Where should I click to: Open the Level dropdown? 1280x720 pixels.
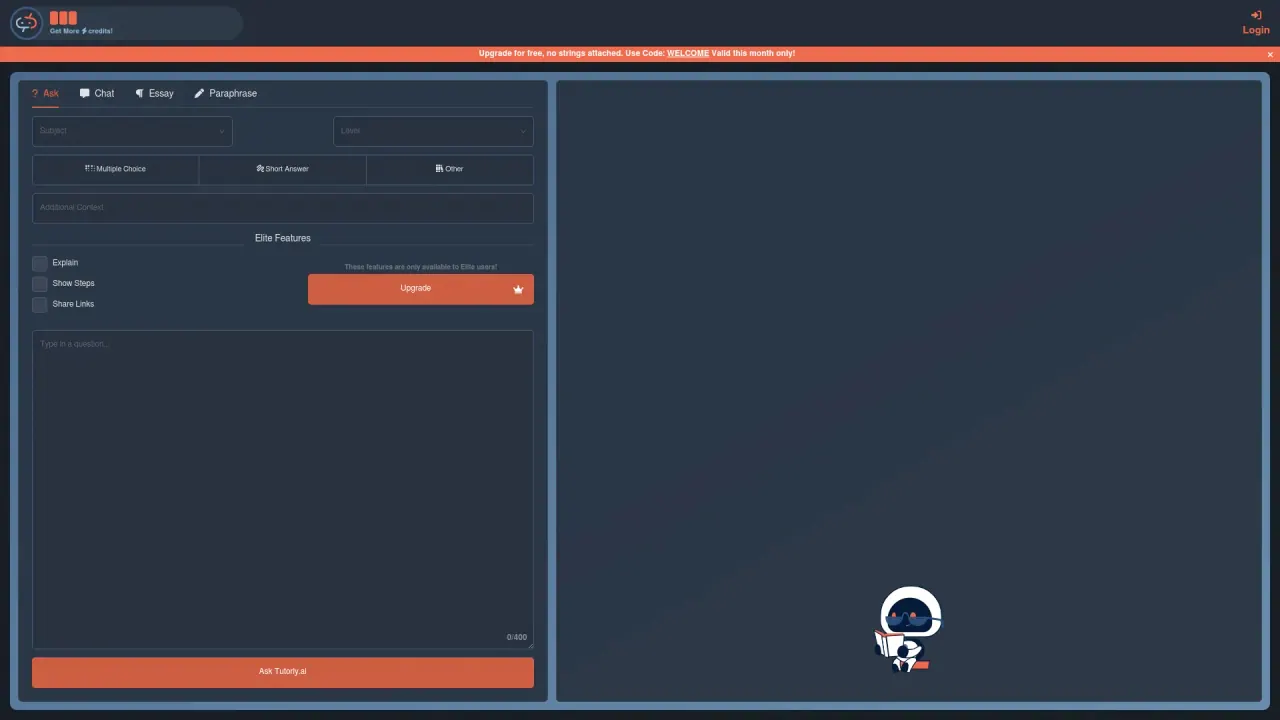(433, 131)
